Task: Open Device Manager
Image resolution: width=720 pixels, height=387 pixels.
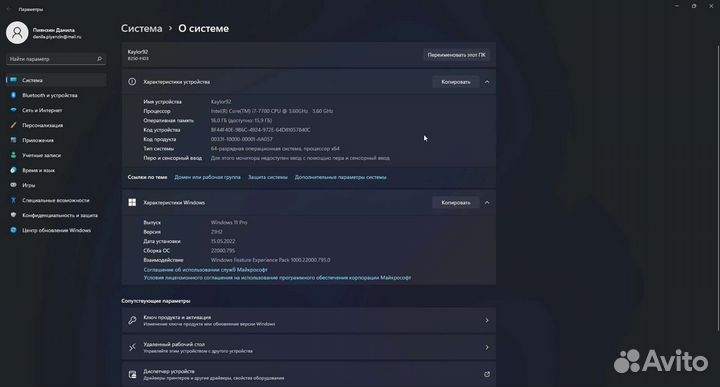Action: (x=309, y=374)
